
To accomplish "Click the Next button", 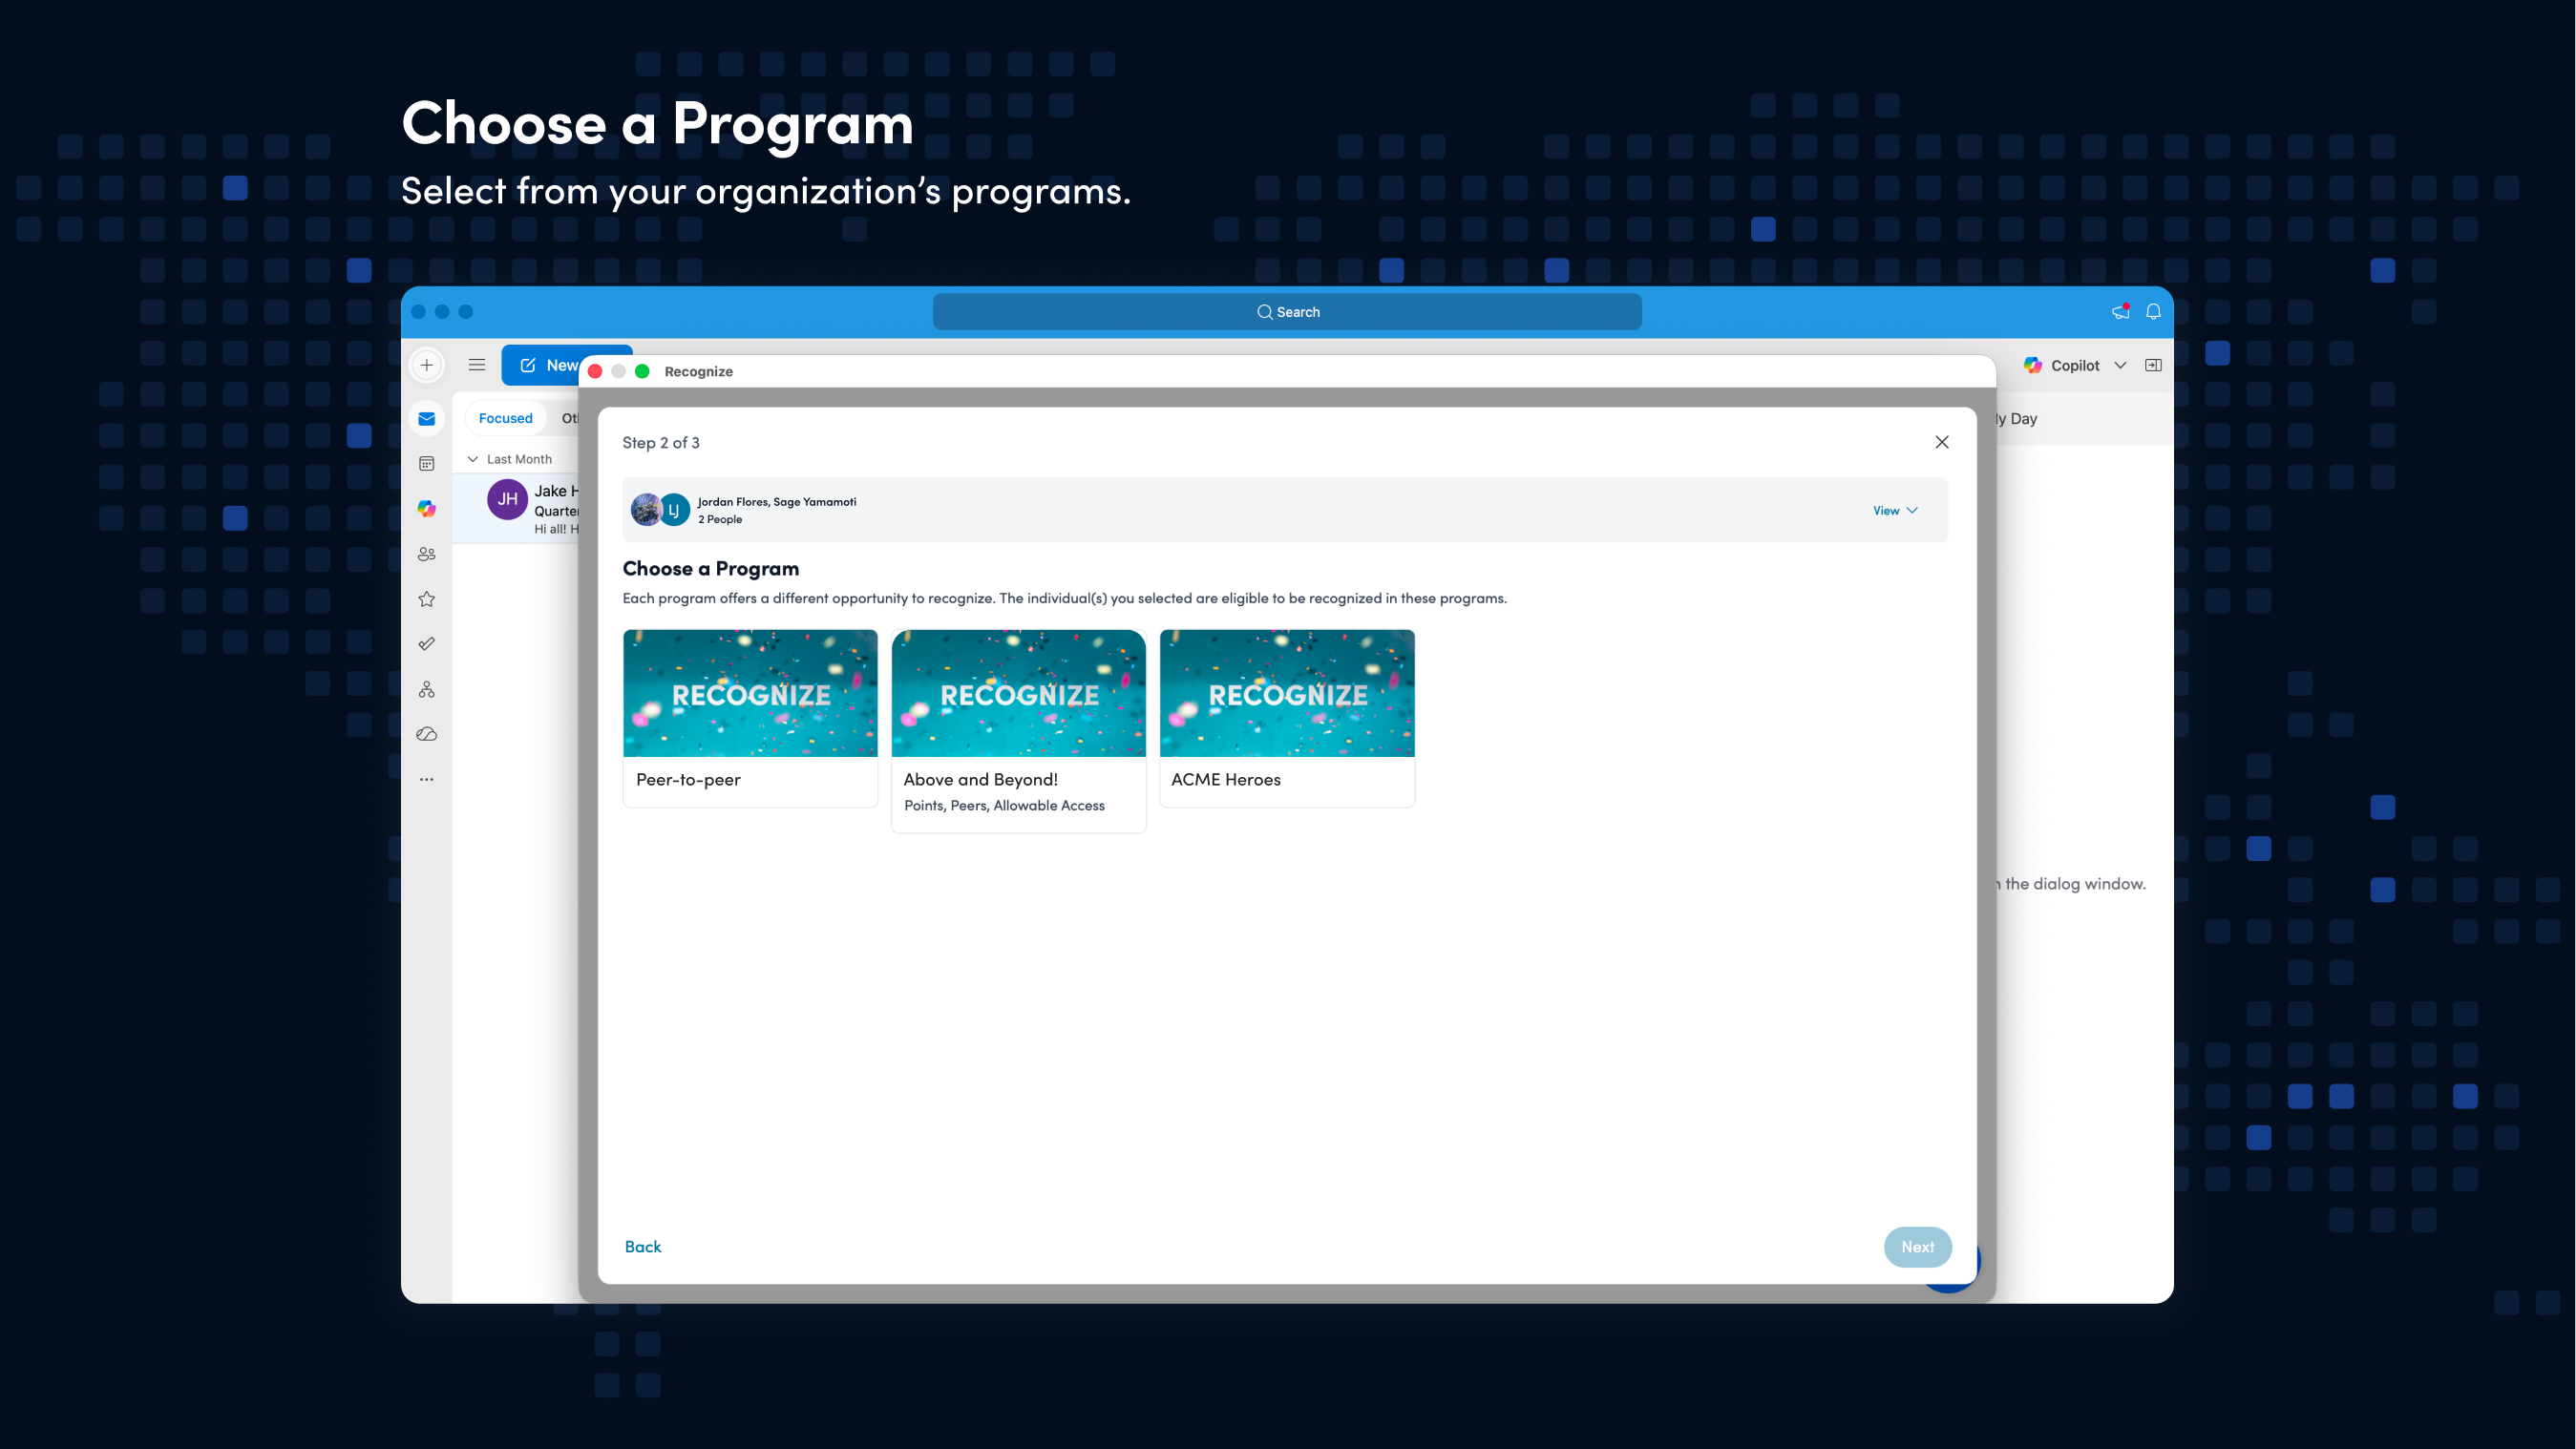I will pyautogui.click(x=1917, y=1246).
